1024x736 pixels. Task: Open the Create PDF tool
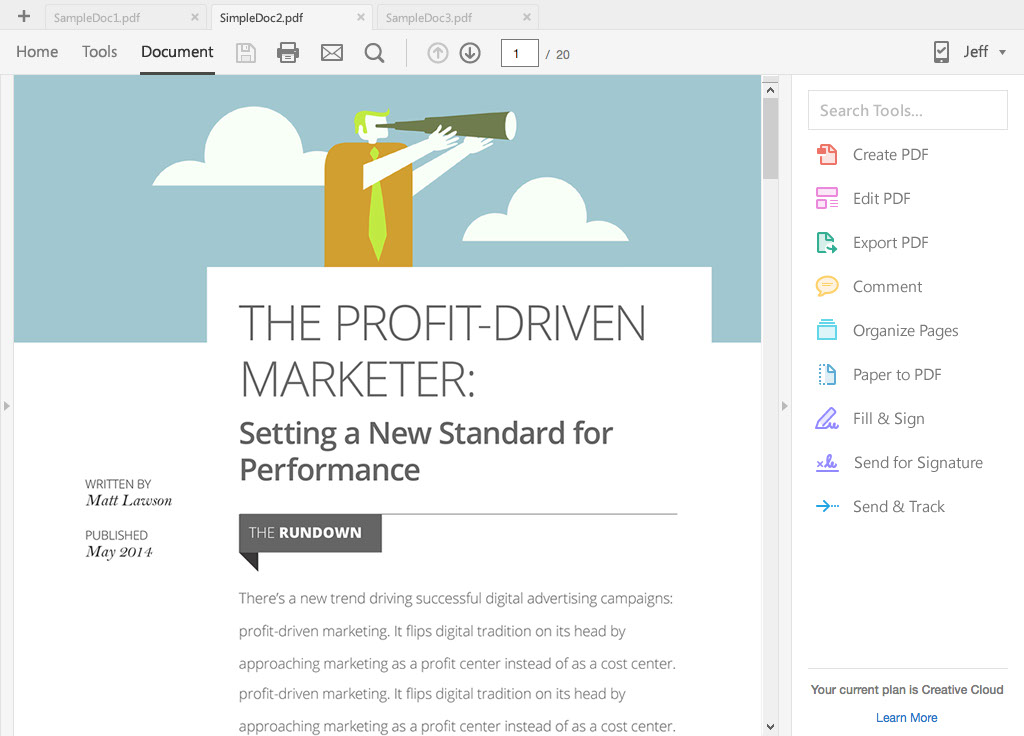890,154
